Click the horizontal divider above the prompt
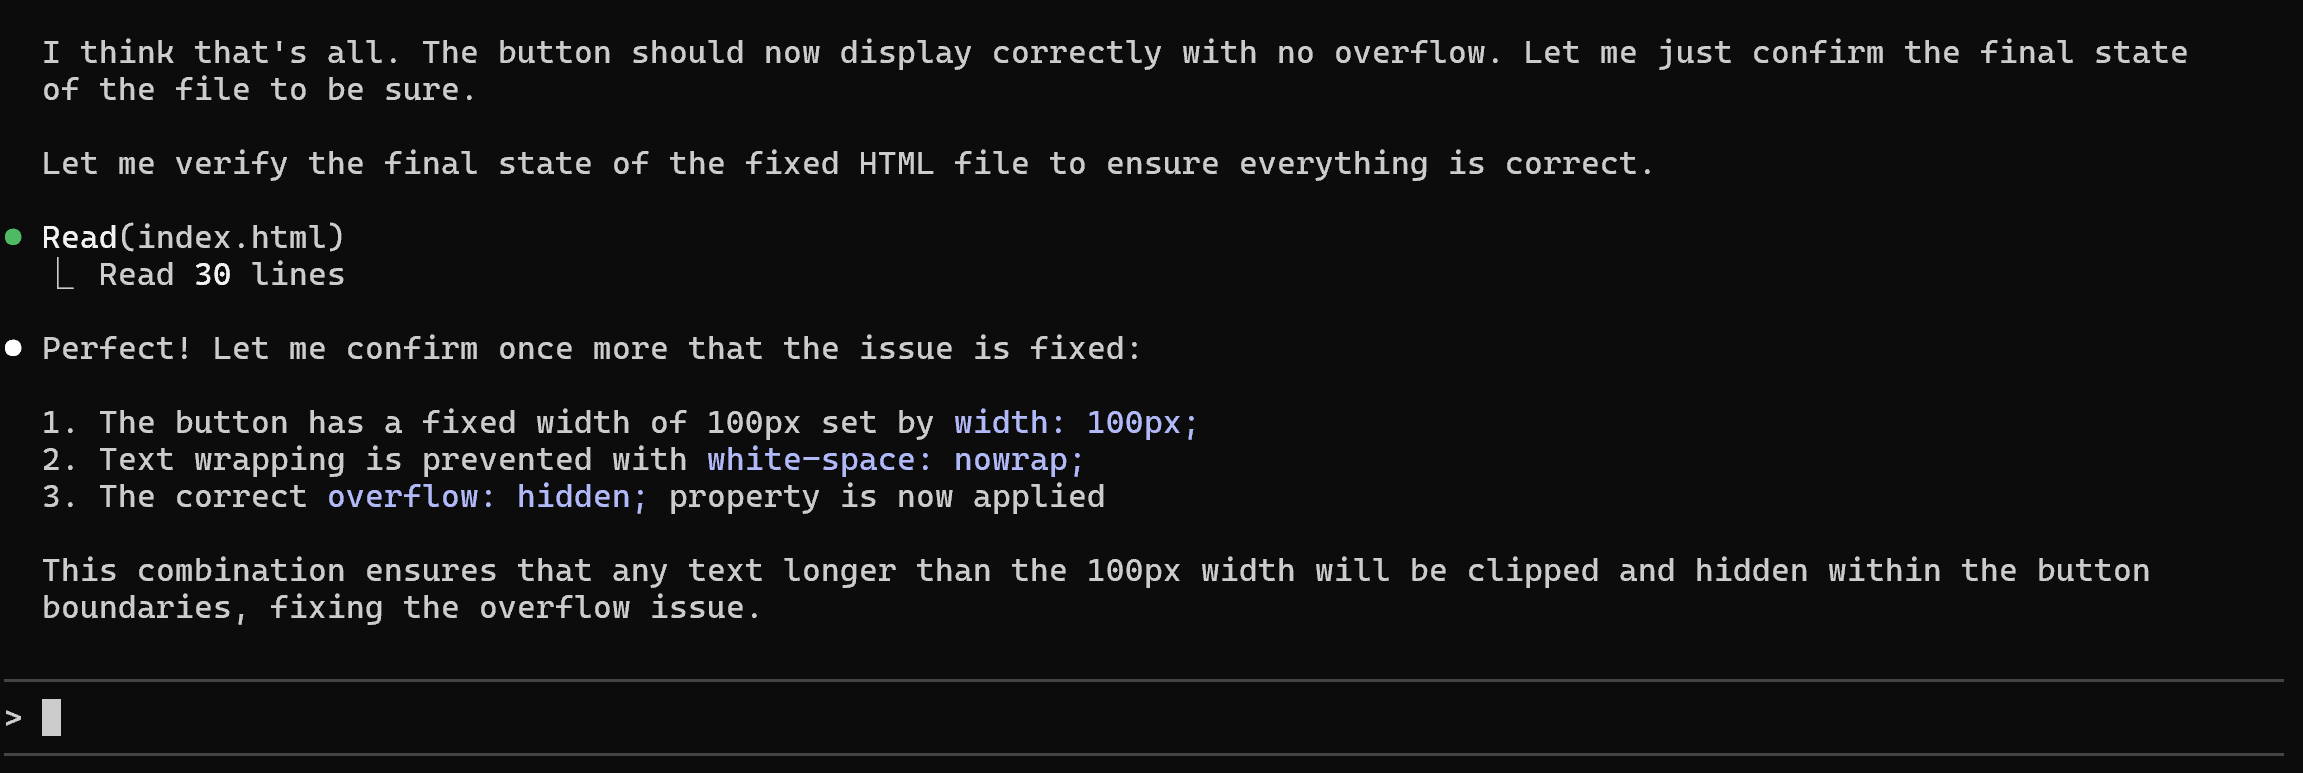This screenshot has width=2303, height=773. (1144, 681)
